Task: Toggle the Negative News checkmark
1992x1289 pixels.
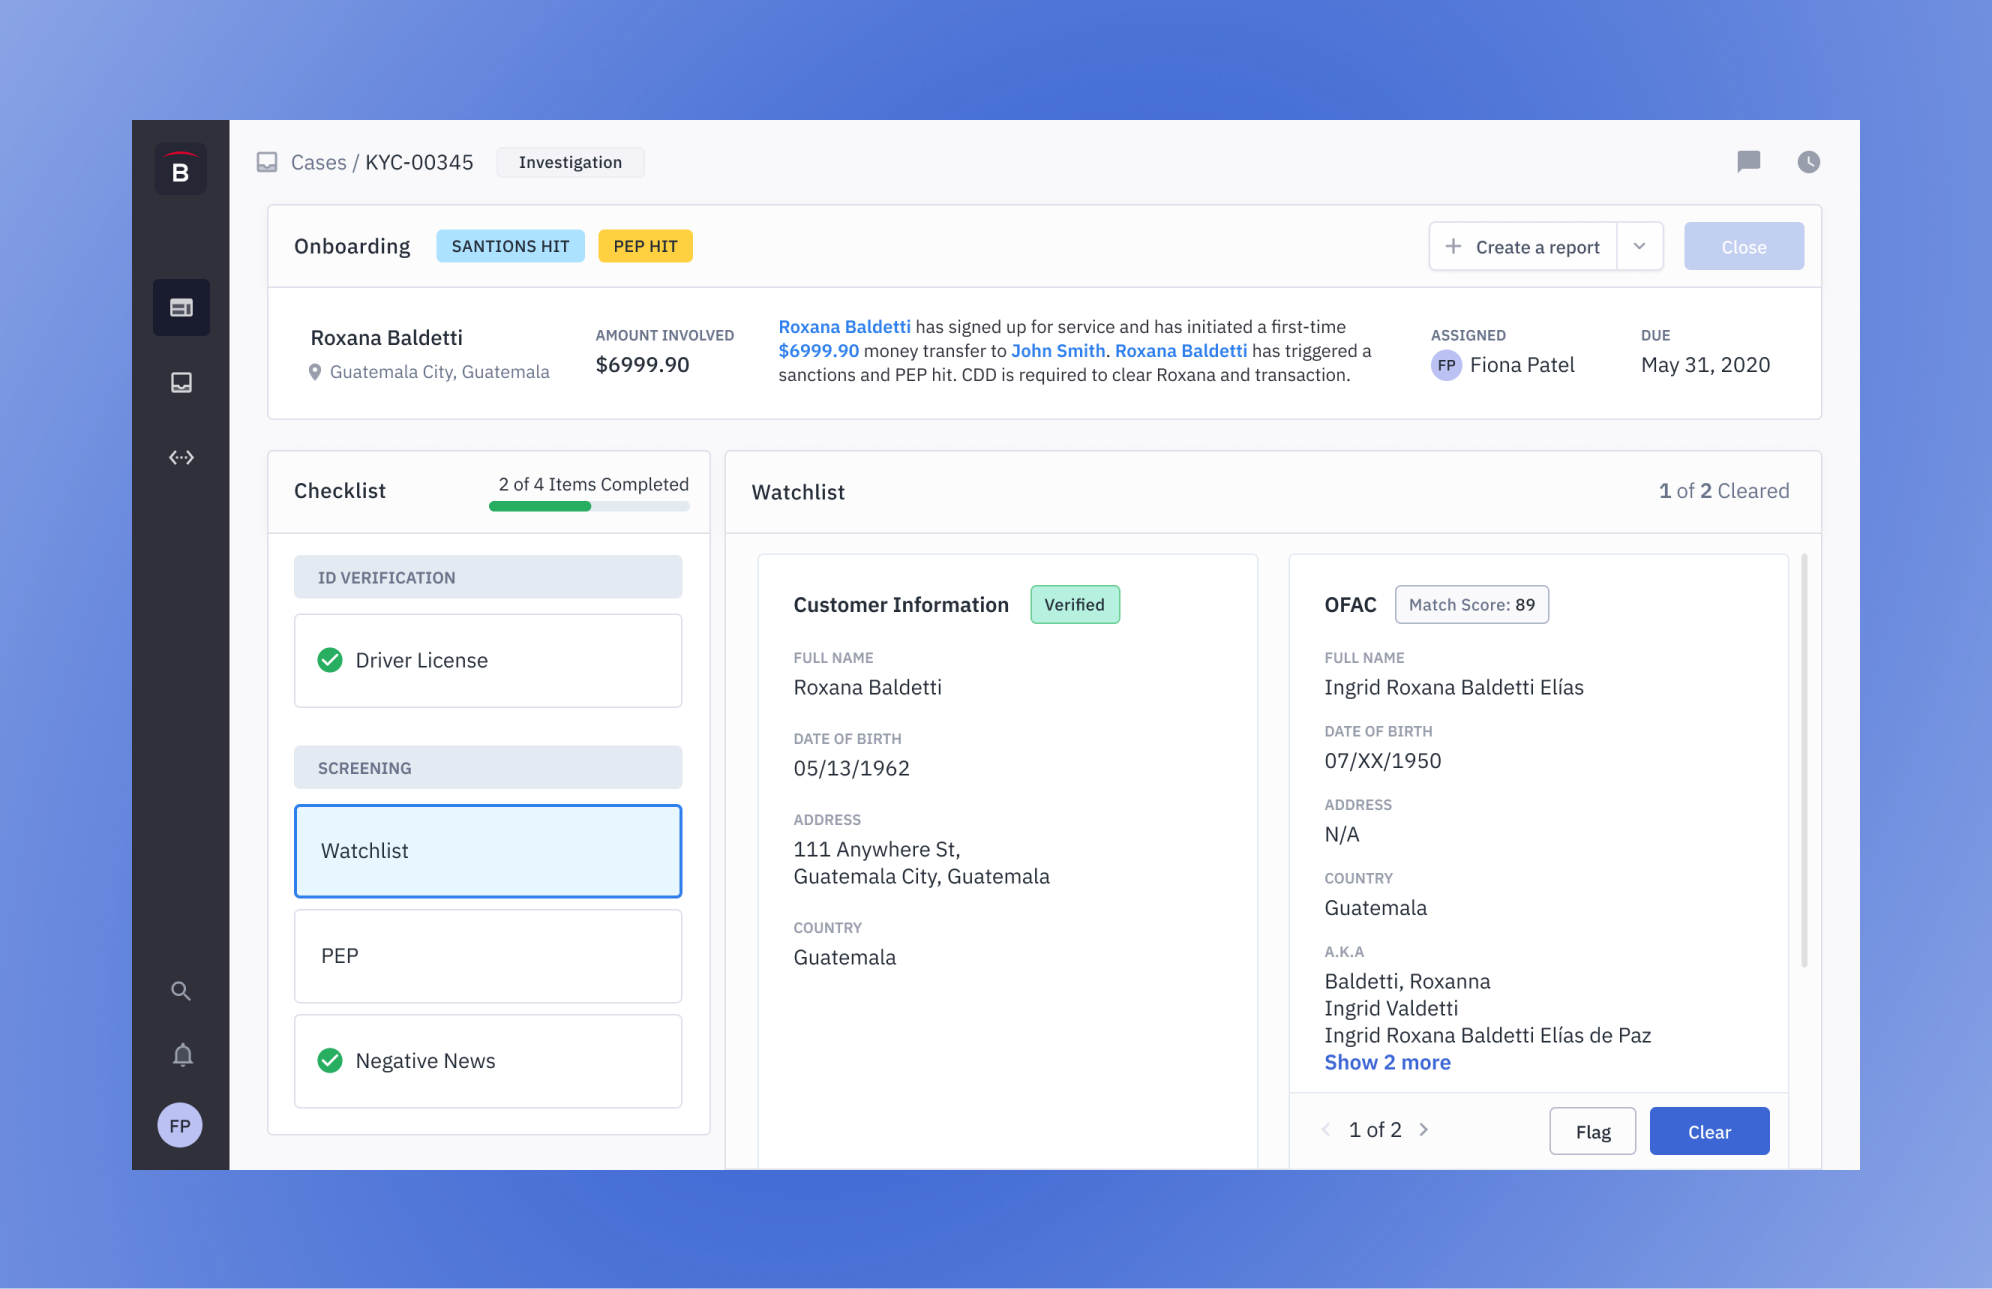Action: 330,1060
